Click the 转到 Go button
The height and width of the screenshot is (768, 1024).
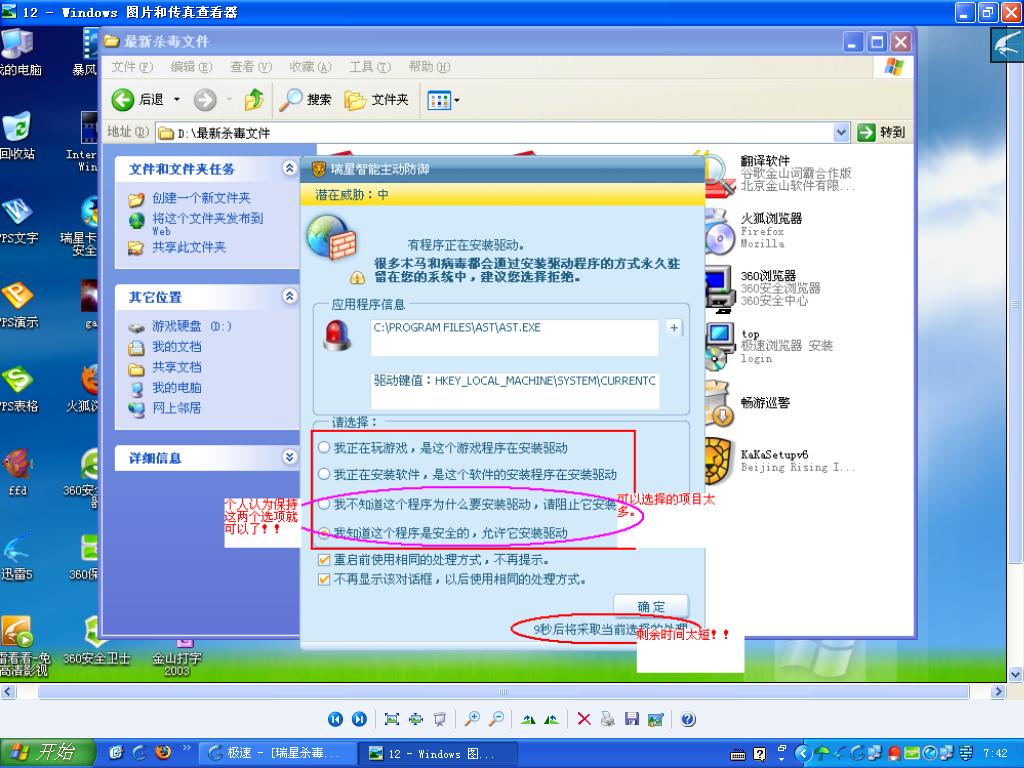pos(881,133)
